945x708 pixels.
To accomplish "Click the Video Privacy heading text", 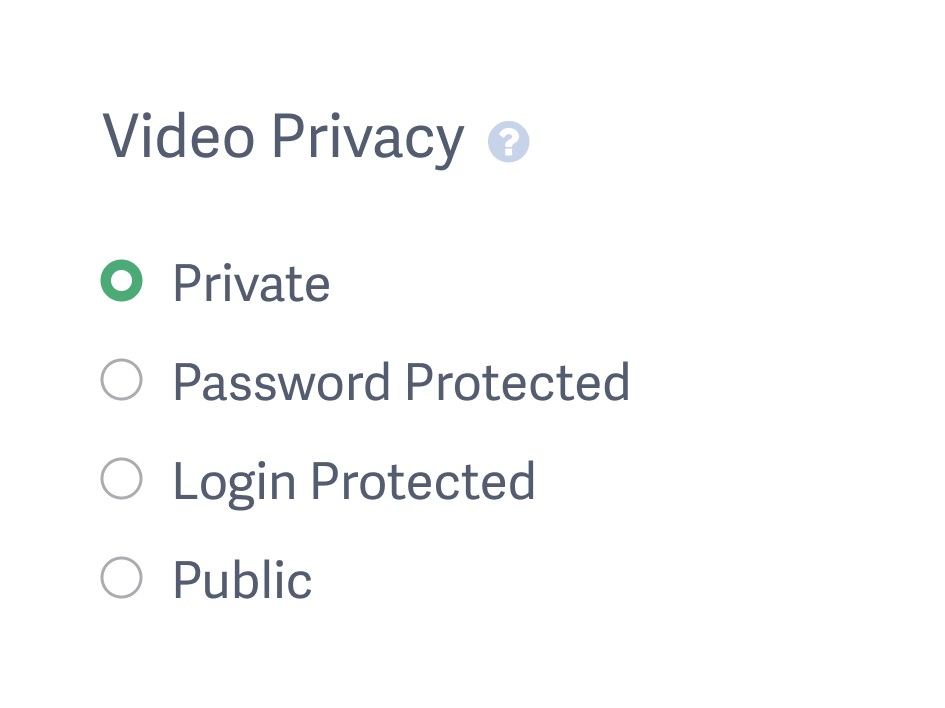I will [283, 137].
